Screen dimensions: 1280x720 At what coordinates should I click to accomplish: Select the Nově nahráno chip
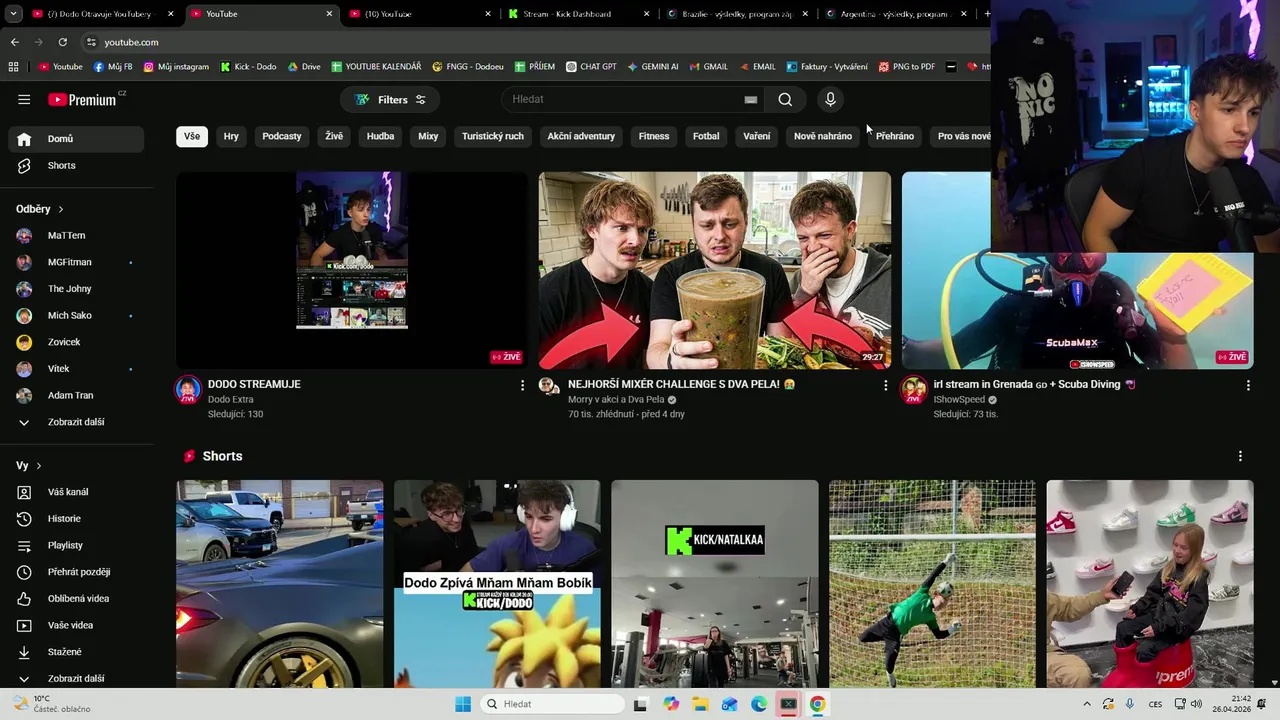pyautogui.click(x=823, y=136)
